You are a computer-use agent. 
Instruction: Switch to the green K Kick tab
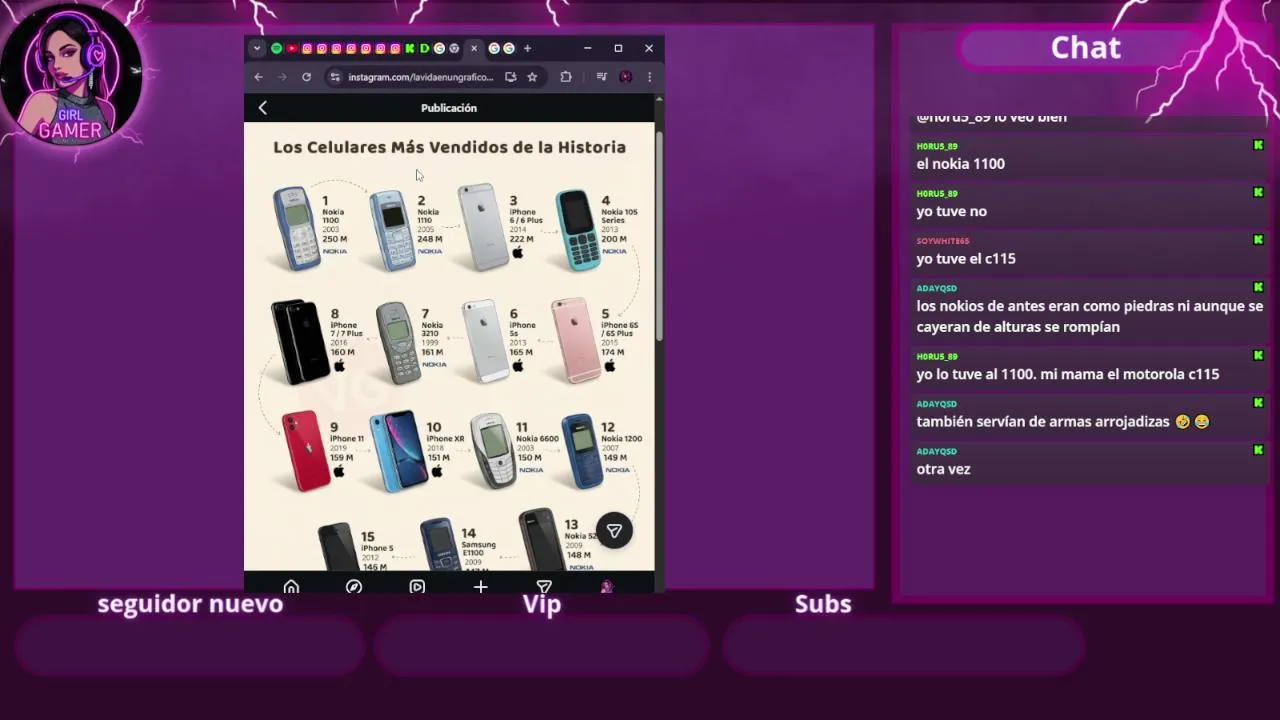410,48
